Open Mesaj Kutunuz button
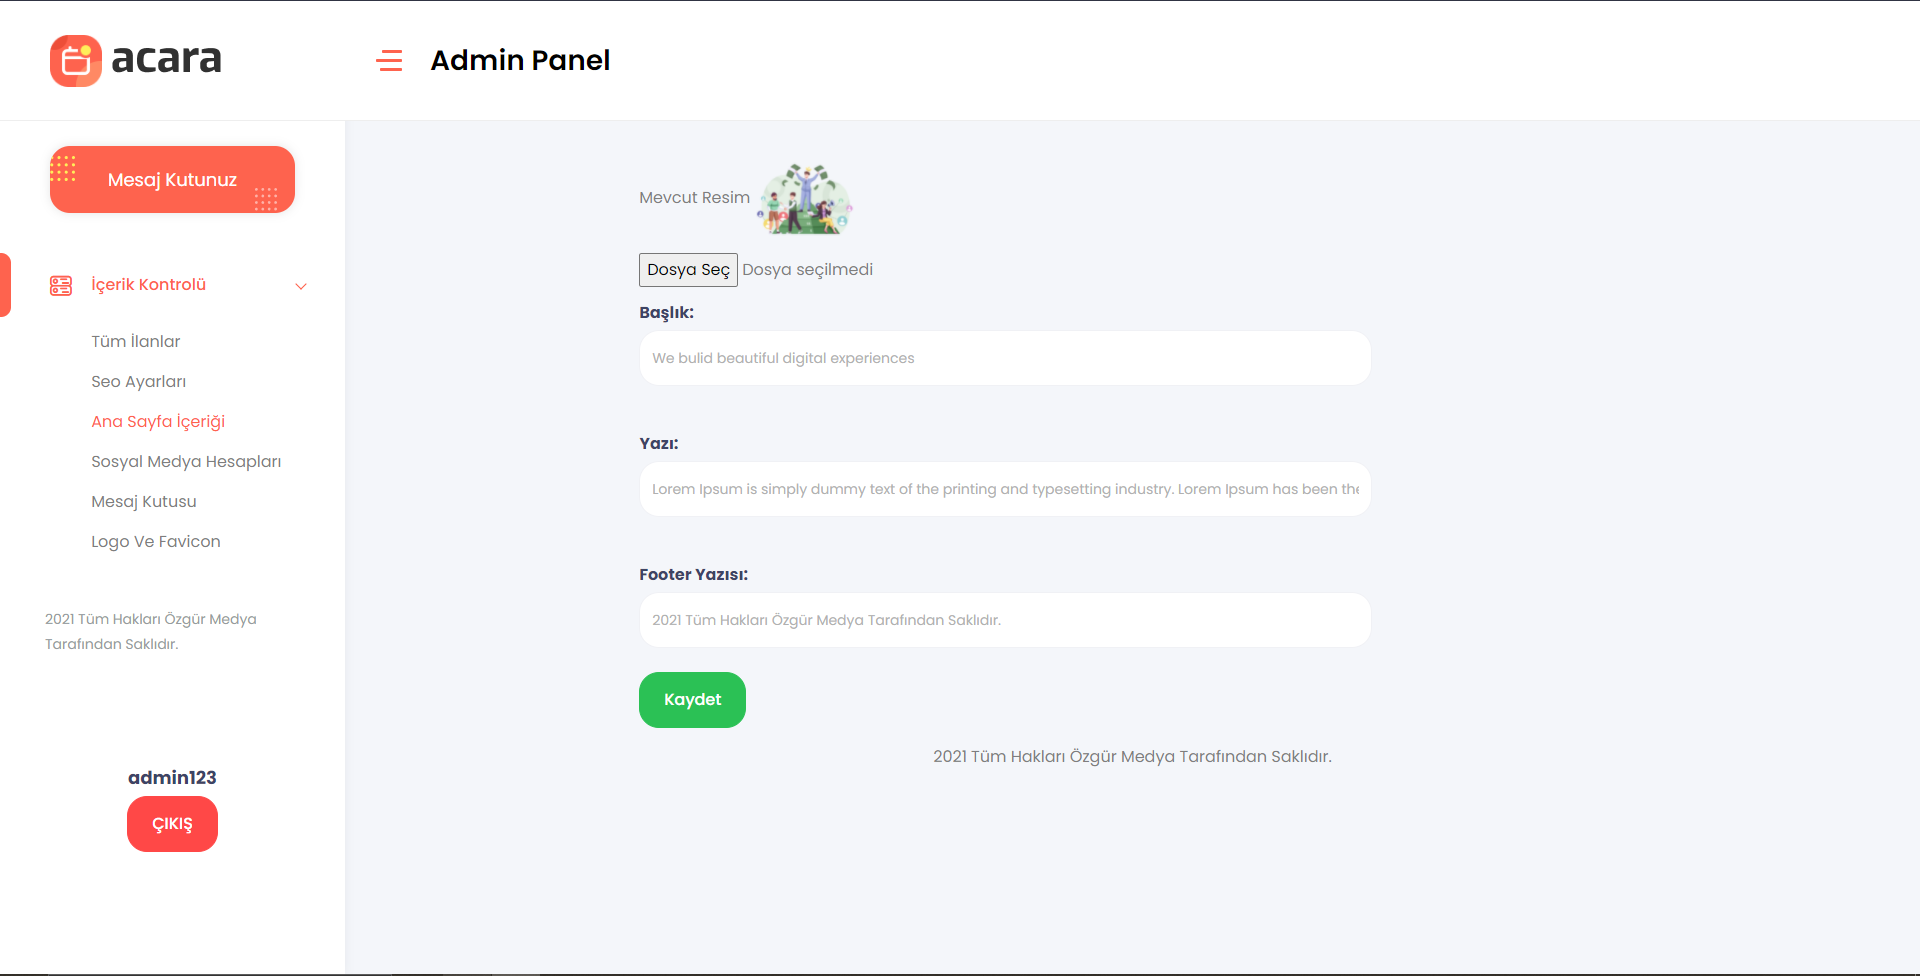Image resolution: width=1920 pixels, height=976 pixels. pos(172,180)
